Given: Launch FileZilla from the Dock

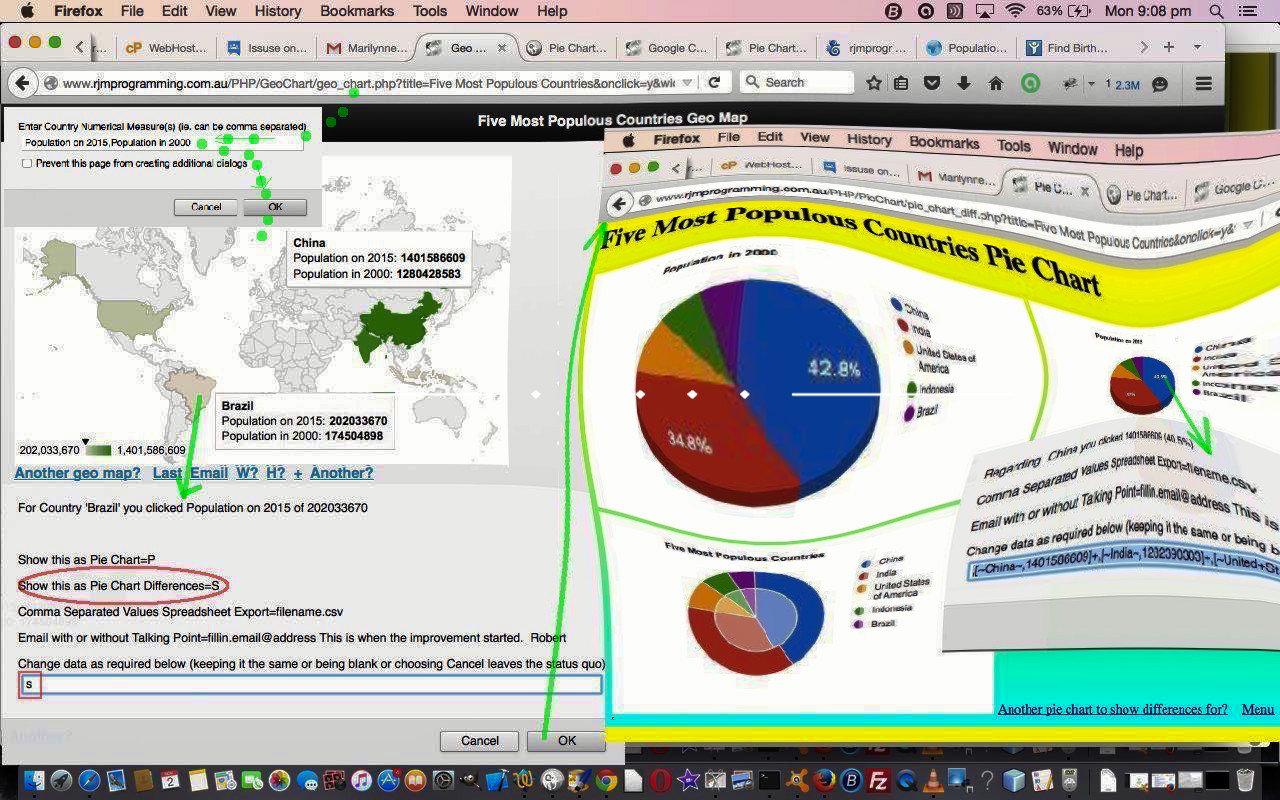Looking at the screenshot, I should (878, 780).
